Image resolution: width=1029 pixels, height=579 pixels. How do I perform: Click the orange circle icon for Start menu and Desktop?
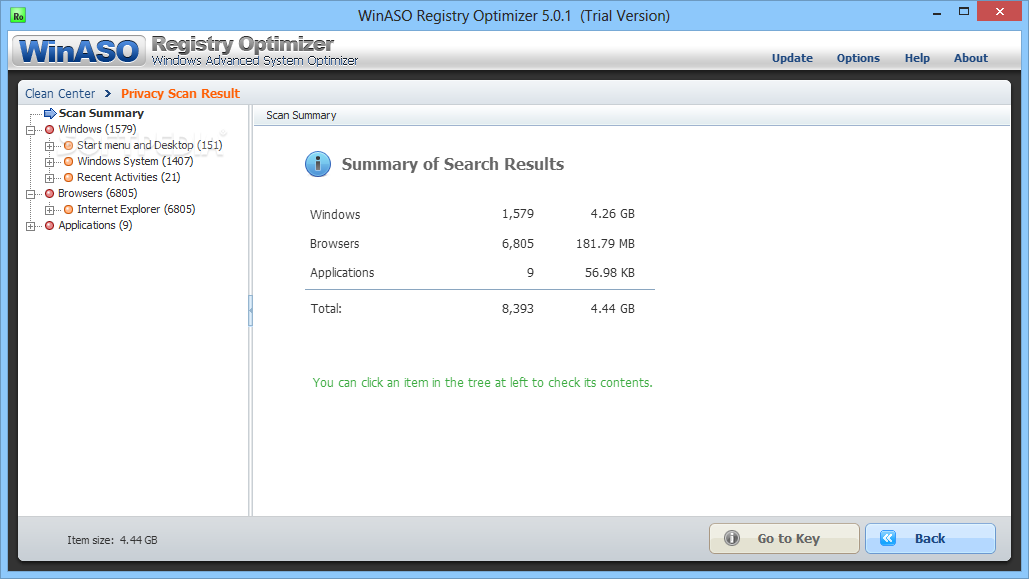tap(68, 145)
